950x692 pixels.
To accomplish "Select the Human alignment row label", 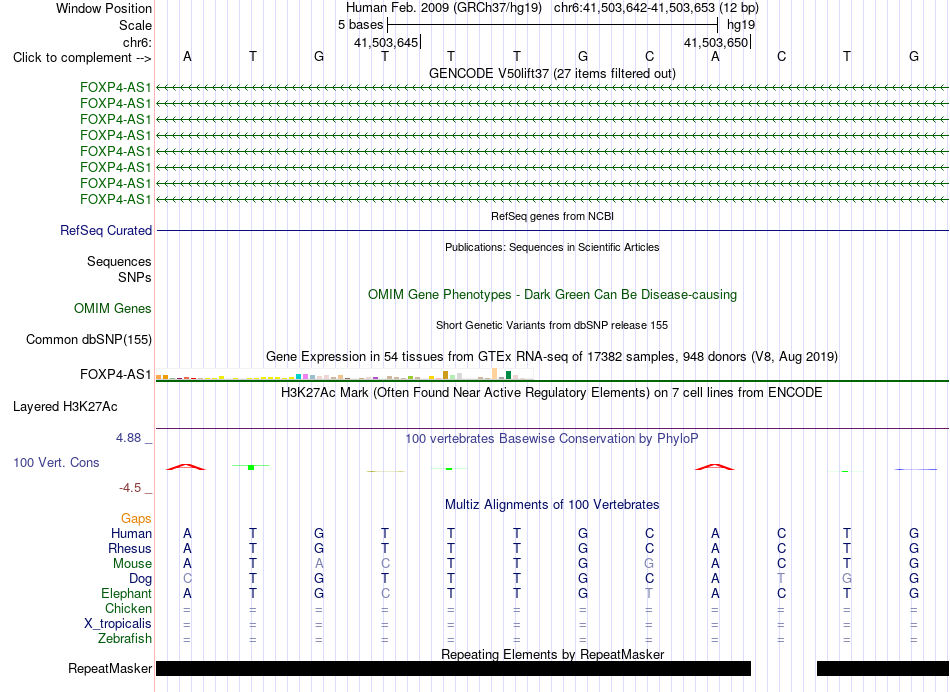I will coord(131,533).
